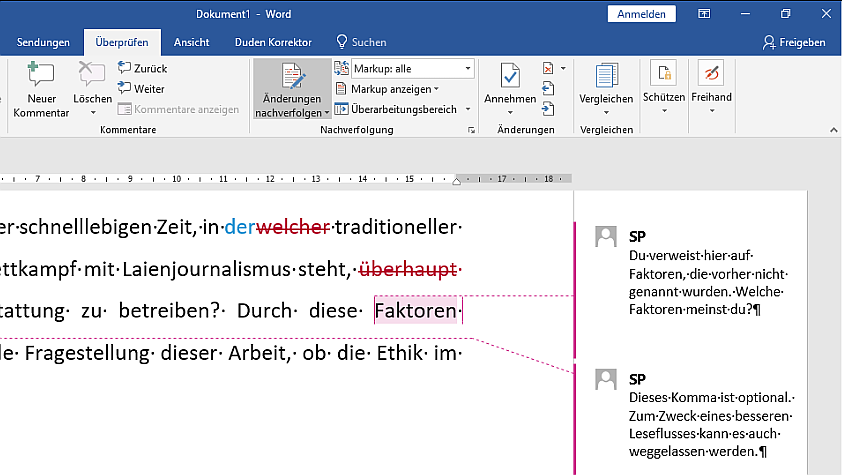Viewport: 842px width, 475px height.
Task: Open the Duden Korrektor tab
Action: [x=273, y=43]
